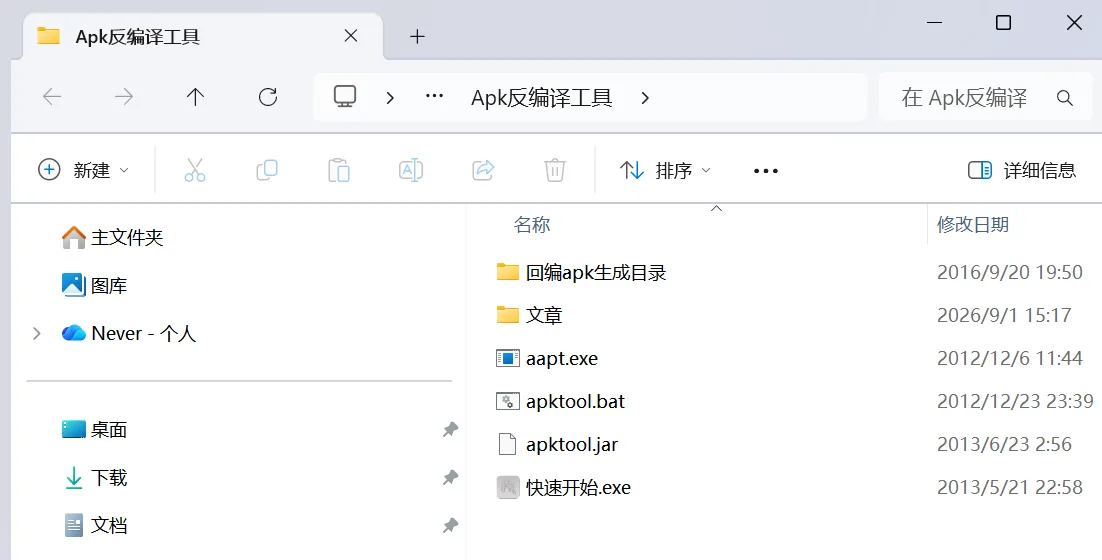Click the apktool.bat gear file icon
Viewport: 1102px width, 560px height.
click(507, 401)
